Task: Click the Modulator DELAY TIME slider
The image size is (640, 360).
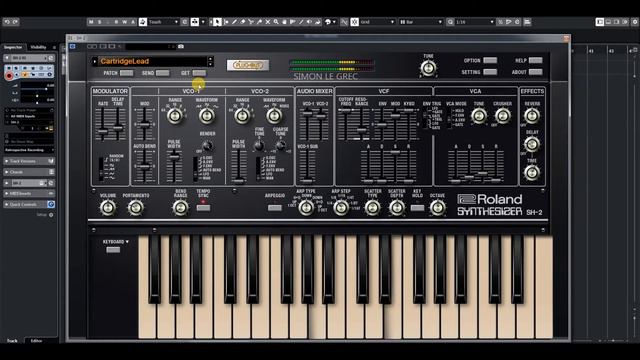Action: point(118,124)
